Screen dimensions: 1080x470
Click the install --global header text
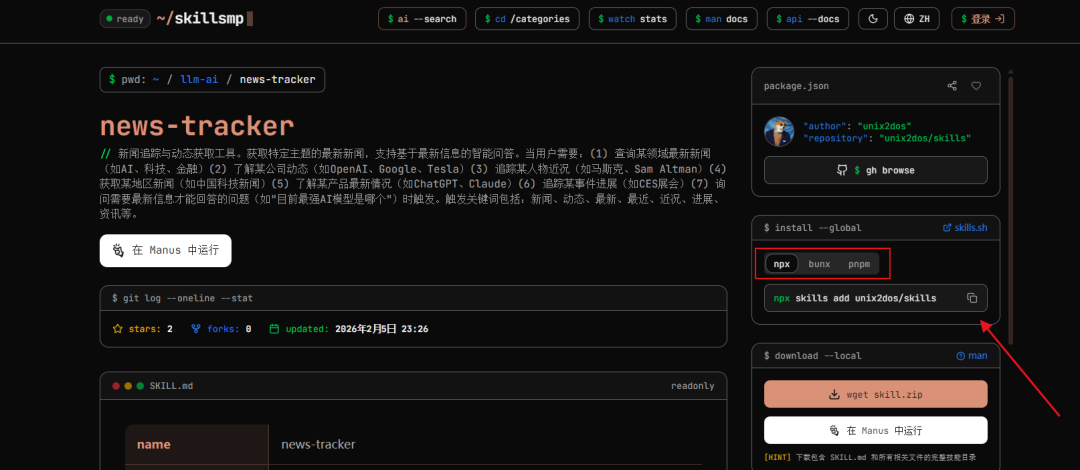coord(812,227)
